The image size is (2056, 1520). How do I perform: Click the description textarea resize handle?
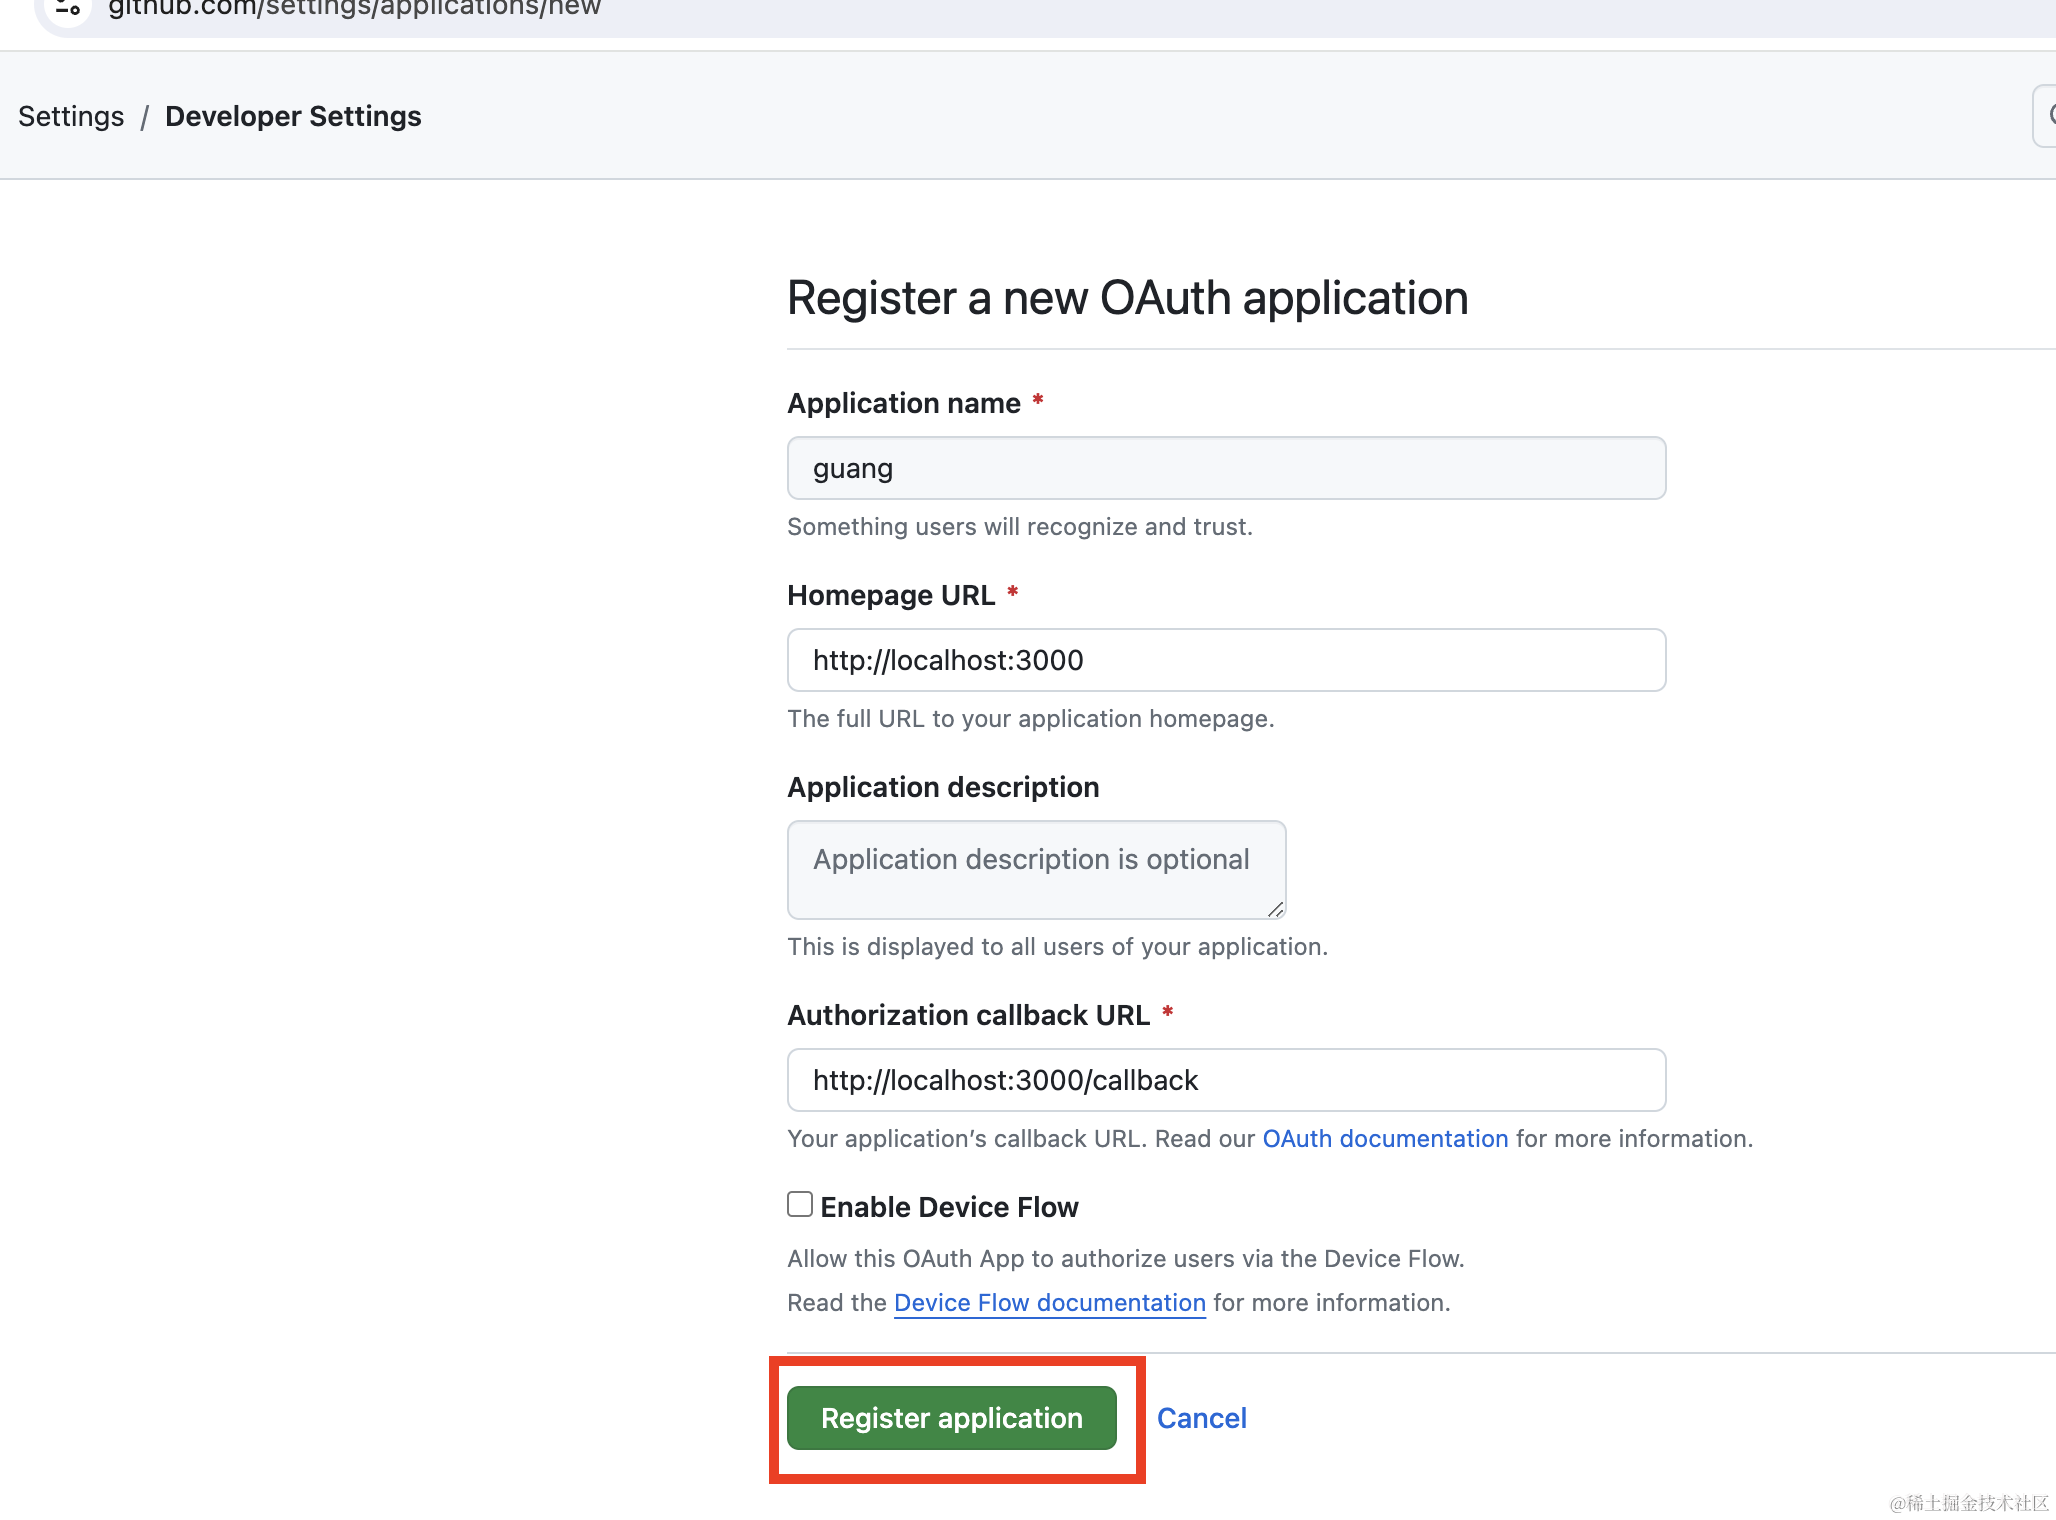[1275, 909]
